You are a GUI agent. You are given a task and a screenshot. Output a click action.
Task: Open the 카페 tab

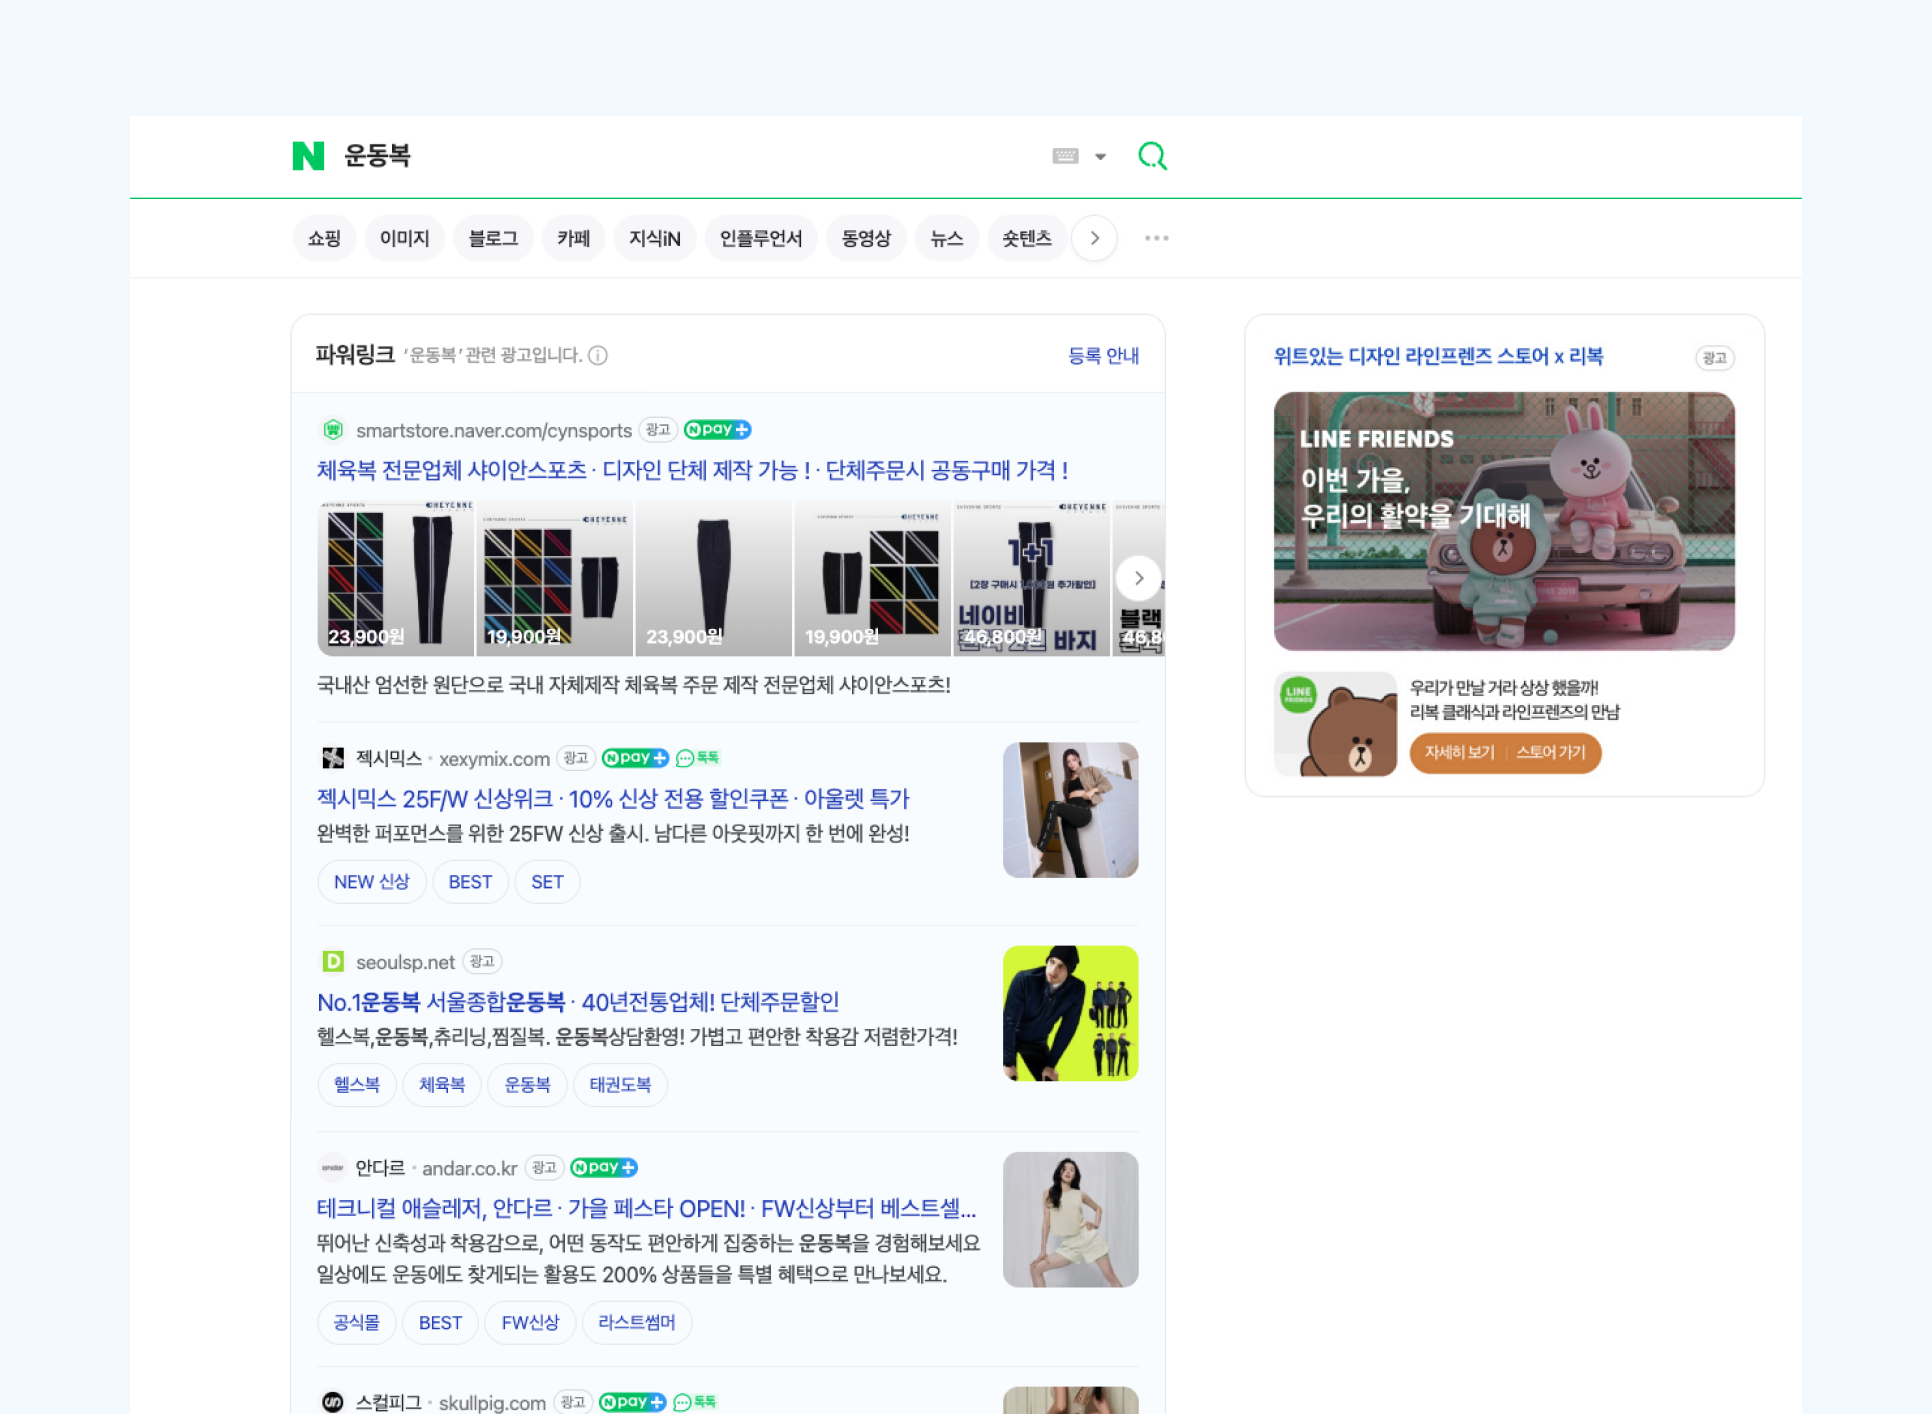tap(574, 238)
